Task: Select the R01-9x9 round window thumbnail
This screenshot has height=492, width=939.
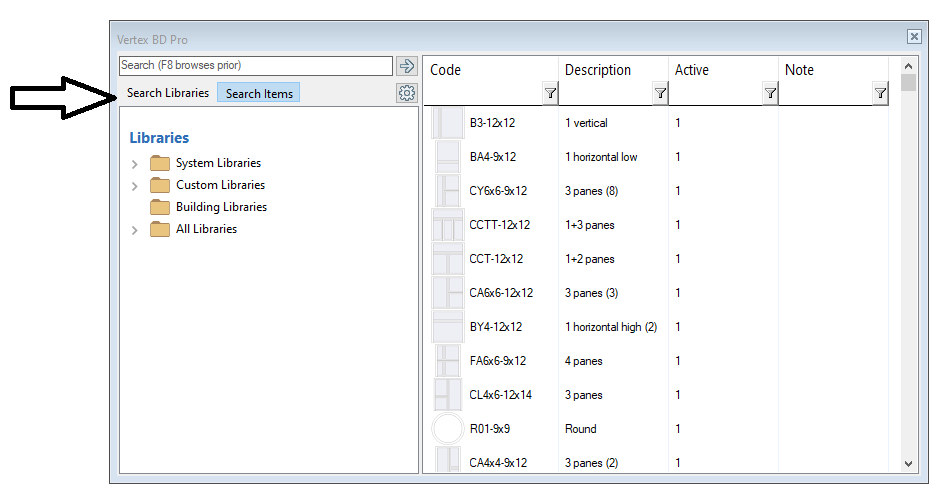Action: click(x=447, y=429)
